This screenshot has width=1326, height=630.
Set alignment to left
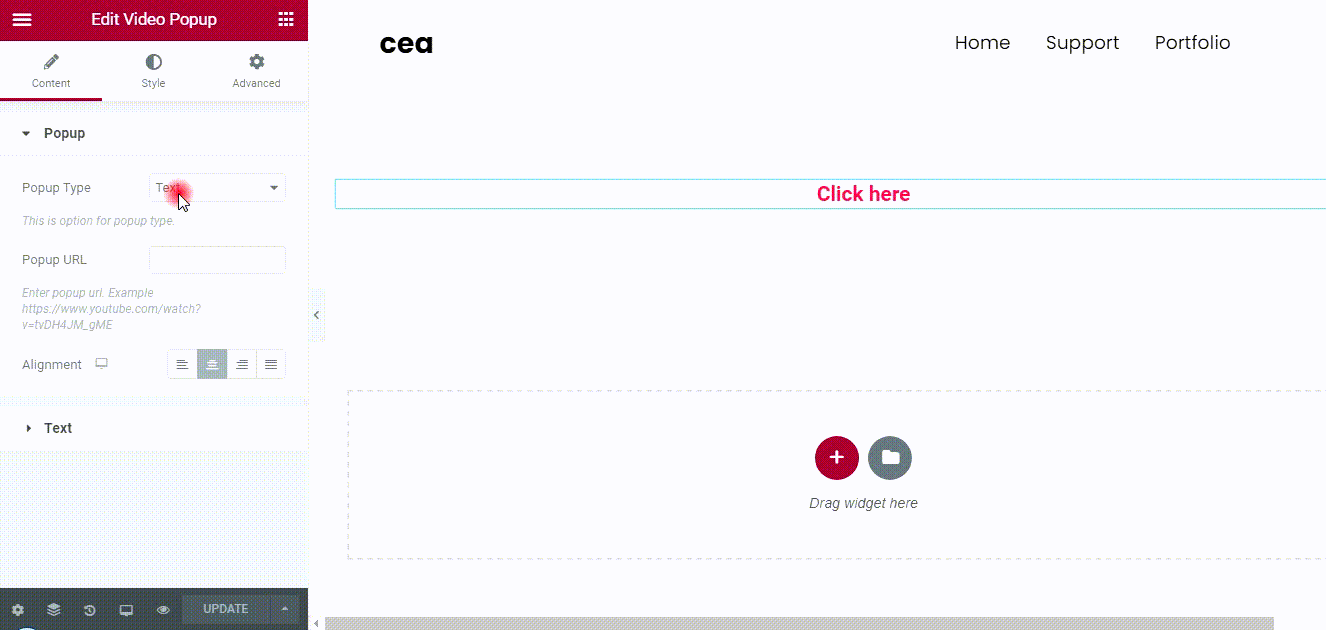tap(182, 364)
